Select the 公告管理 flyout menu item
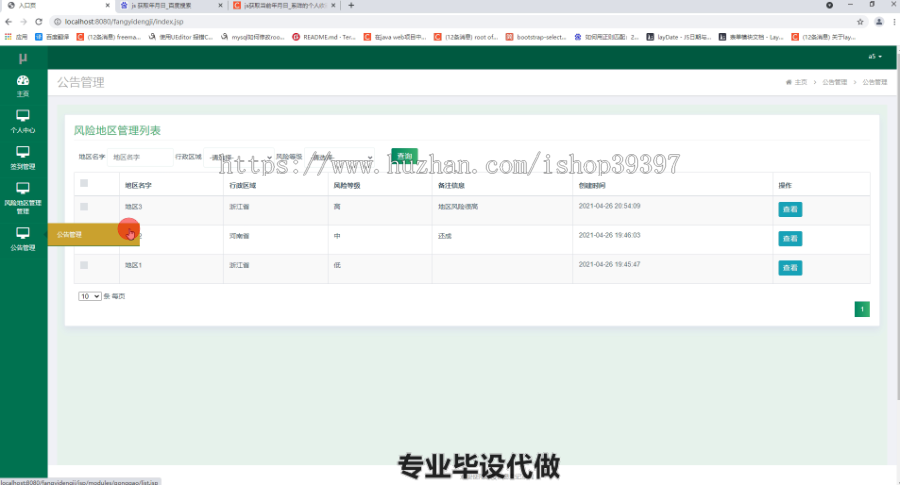Viewport: 900px width, 485px height. (x=94, y=235)
